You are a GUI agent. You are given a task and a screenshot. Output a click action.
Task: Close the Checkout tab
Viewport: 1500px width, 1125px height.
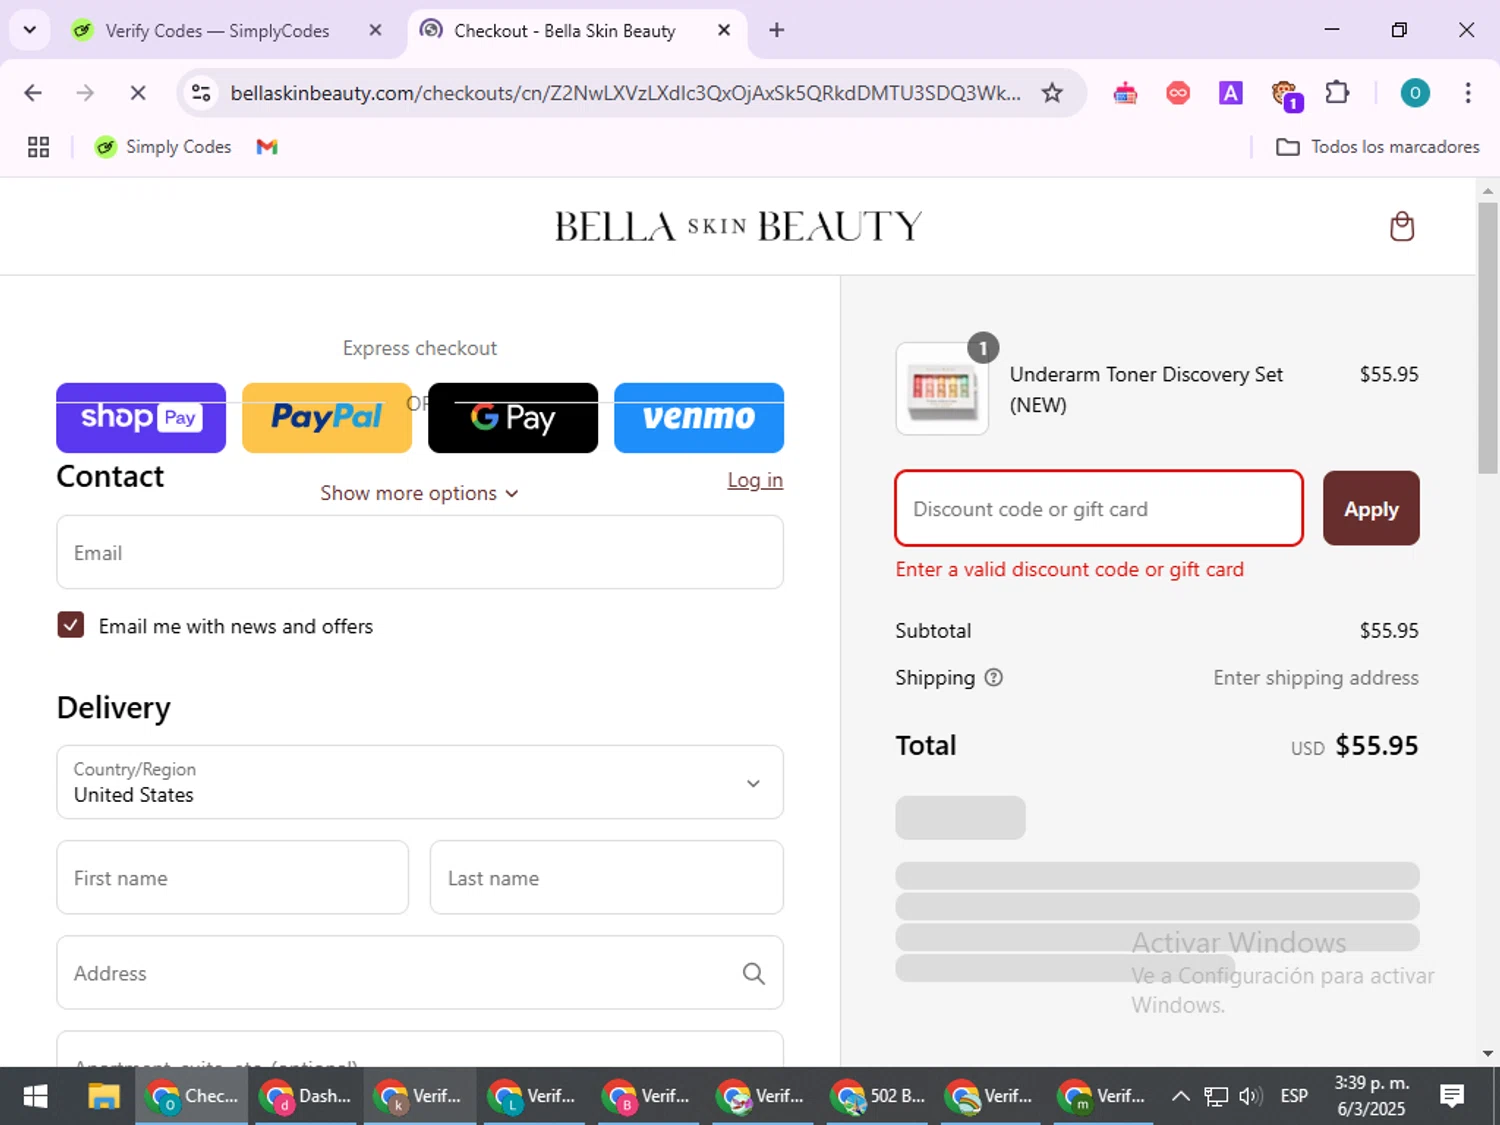coord(724,30)
